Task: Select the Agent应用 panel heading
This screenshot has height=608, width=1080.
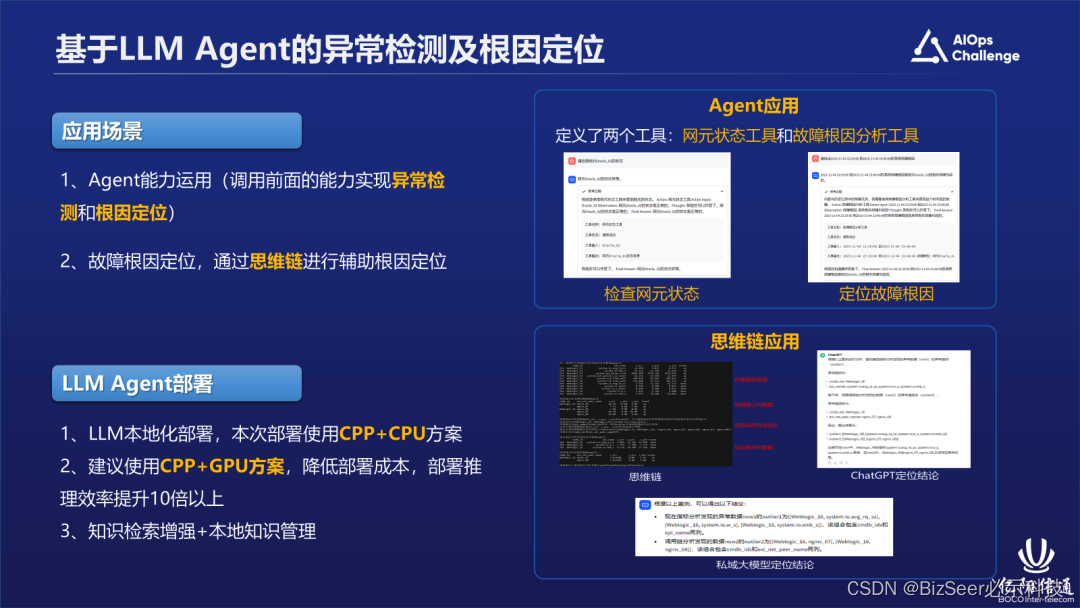Action: click(754, 106)
